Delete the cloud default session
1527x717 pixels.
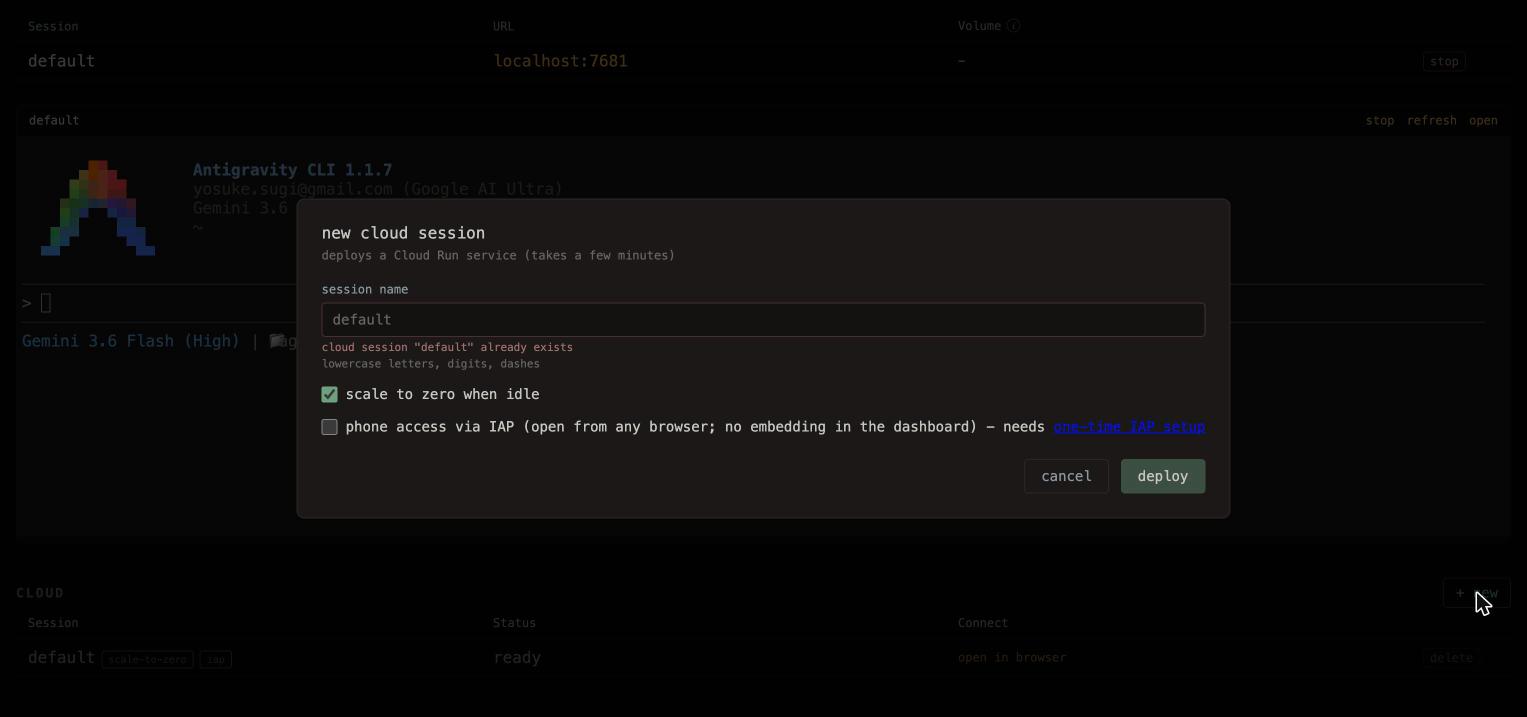[x=1451, y=658]
